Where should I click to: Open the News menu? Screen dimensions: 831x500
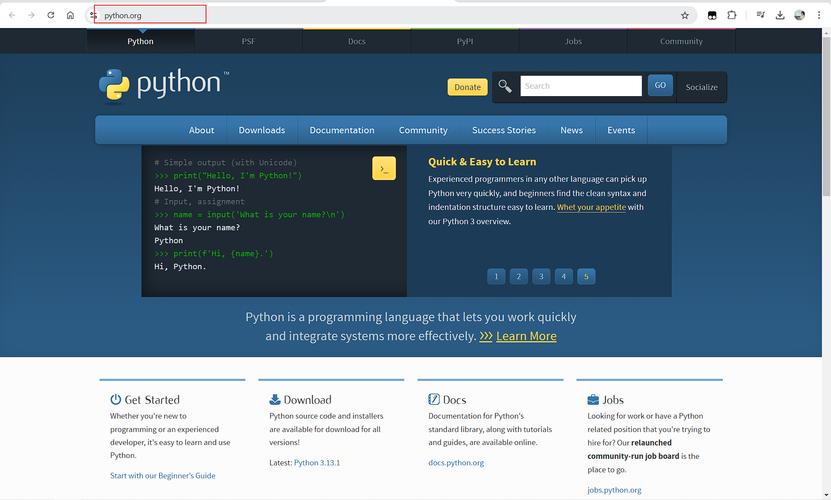571,130
